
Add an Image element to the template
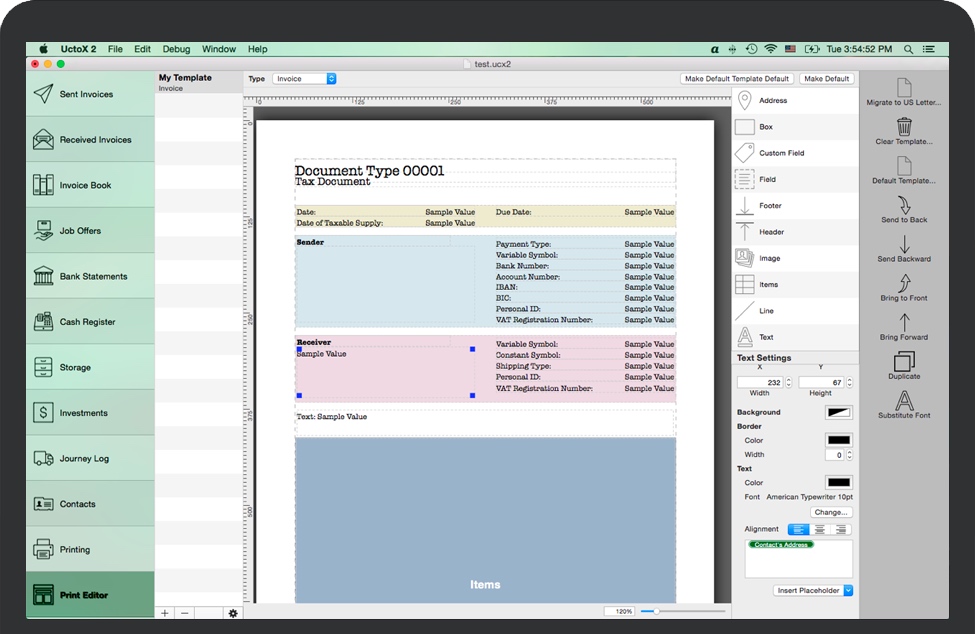[x=745, y=258]
